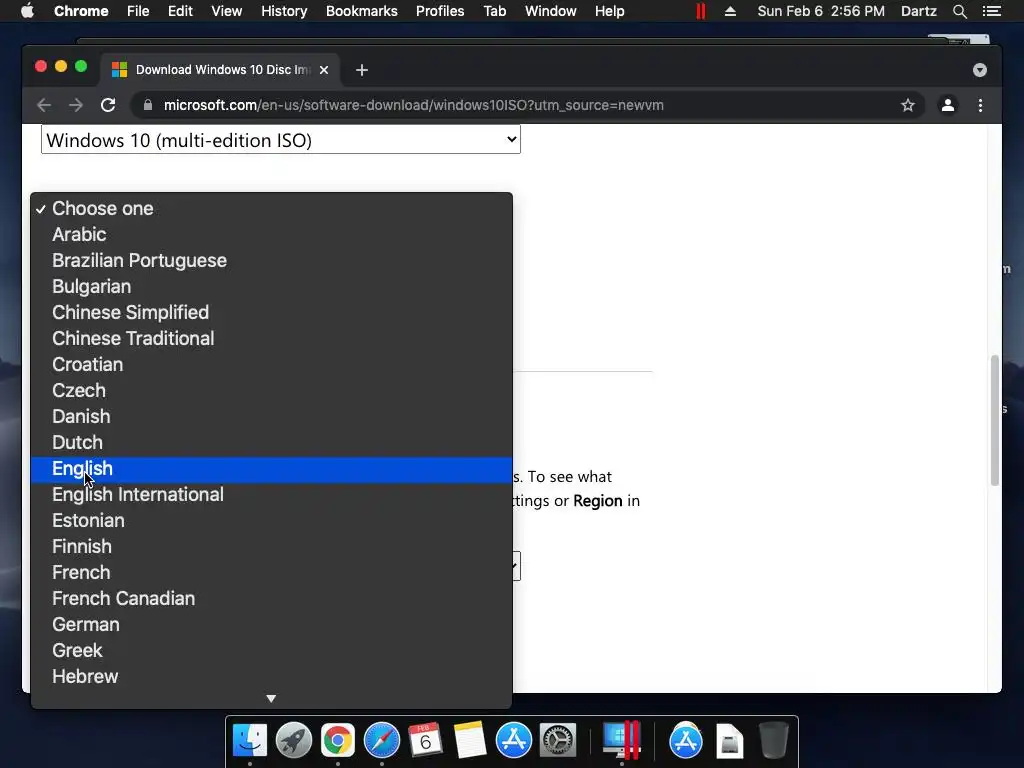Click the page's vertical scrollbar thumb
Image resolution: width=1024 pixels, height=768 pixels.
[995, 421]
